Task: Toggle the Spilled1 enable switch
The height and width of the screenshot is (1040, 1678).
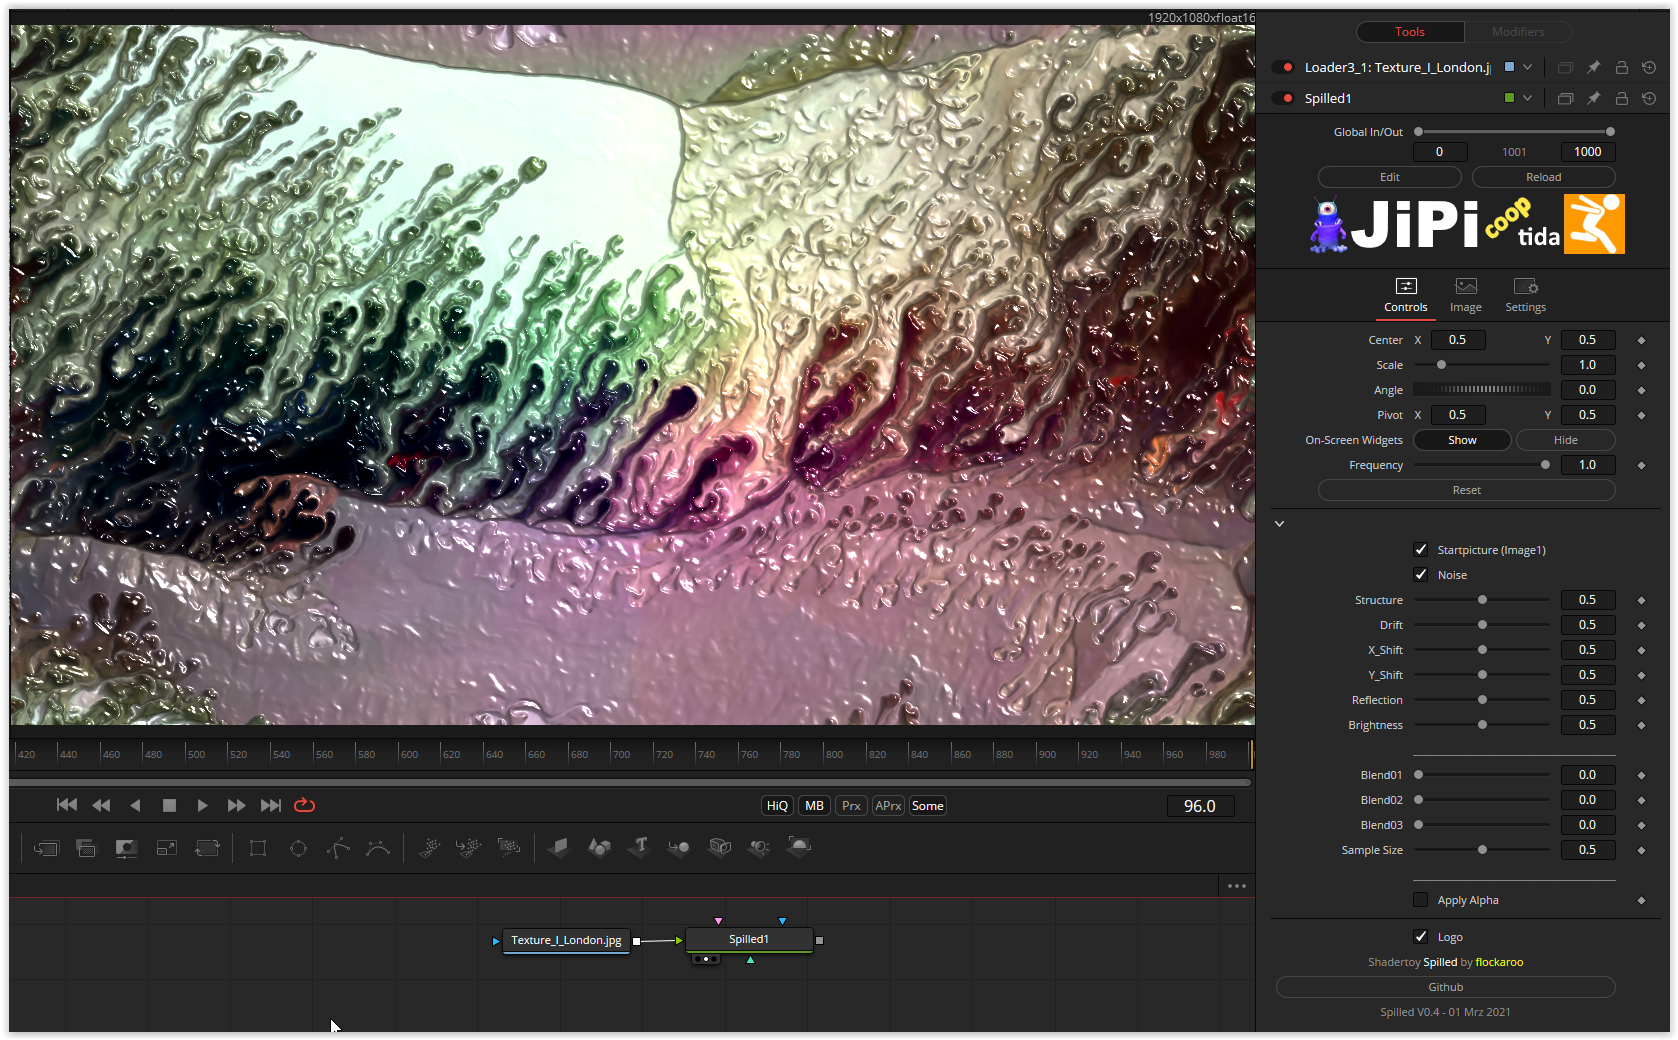Action: (1283, 98)
